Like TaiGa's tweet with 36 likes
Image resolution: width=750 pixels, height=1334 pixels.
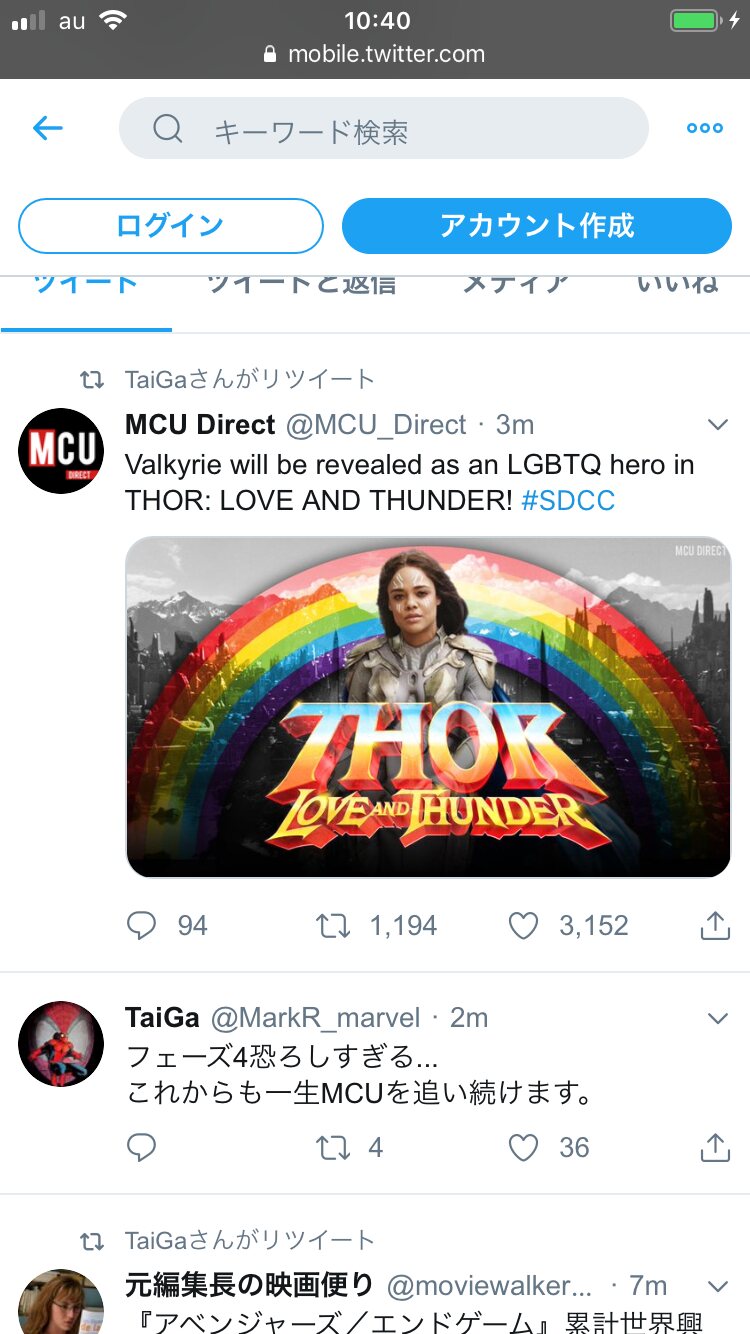(x=524, y=1147)
